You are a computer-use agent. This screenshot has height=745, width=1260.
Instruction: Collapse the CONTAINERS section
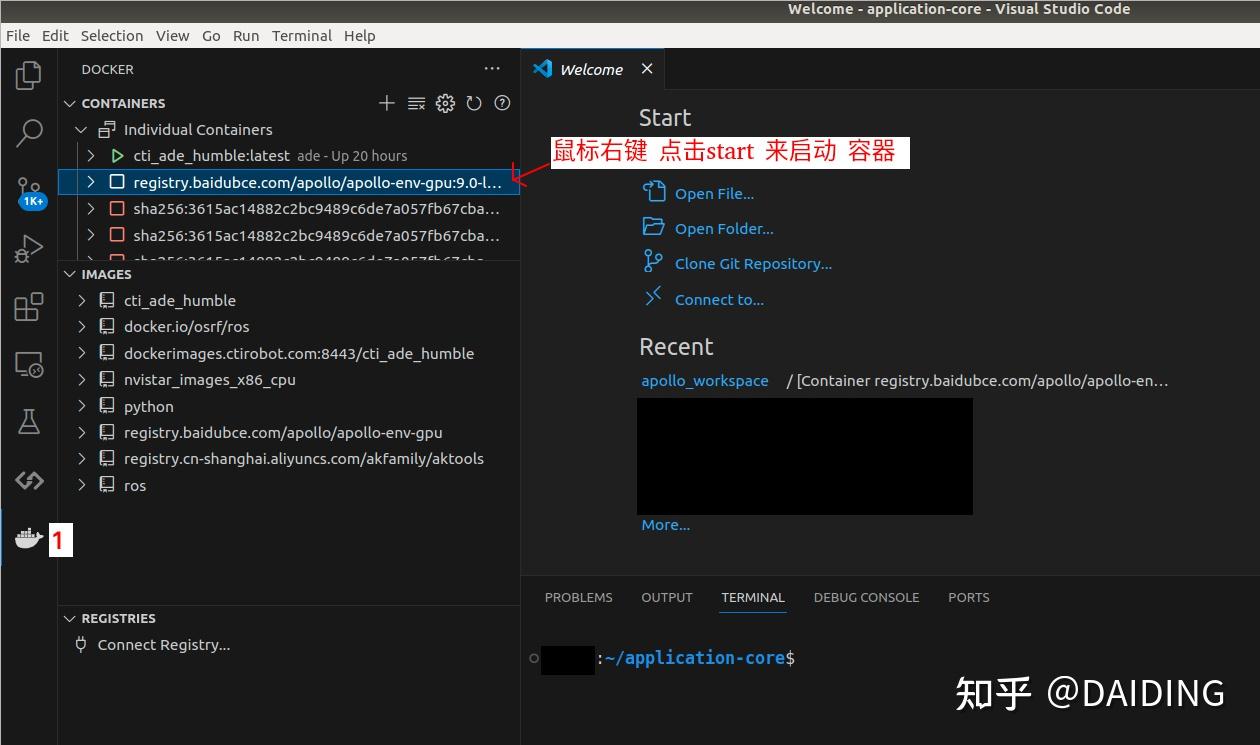(x=70, y=103)
